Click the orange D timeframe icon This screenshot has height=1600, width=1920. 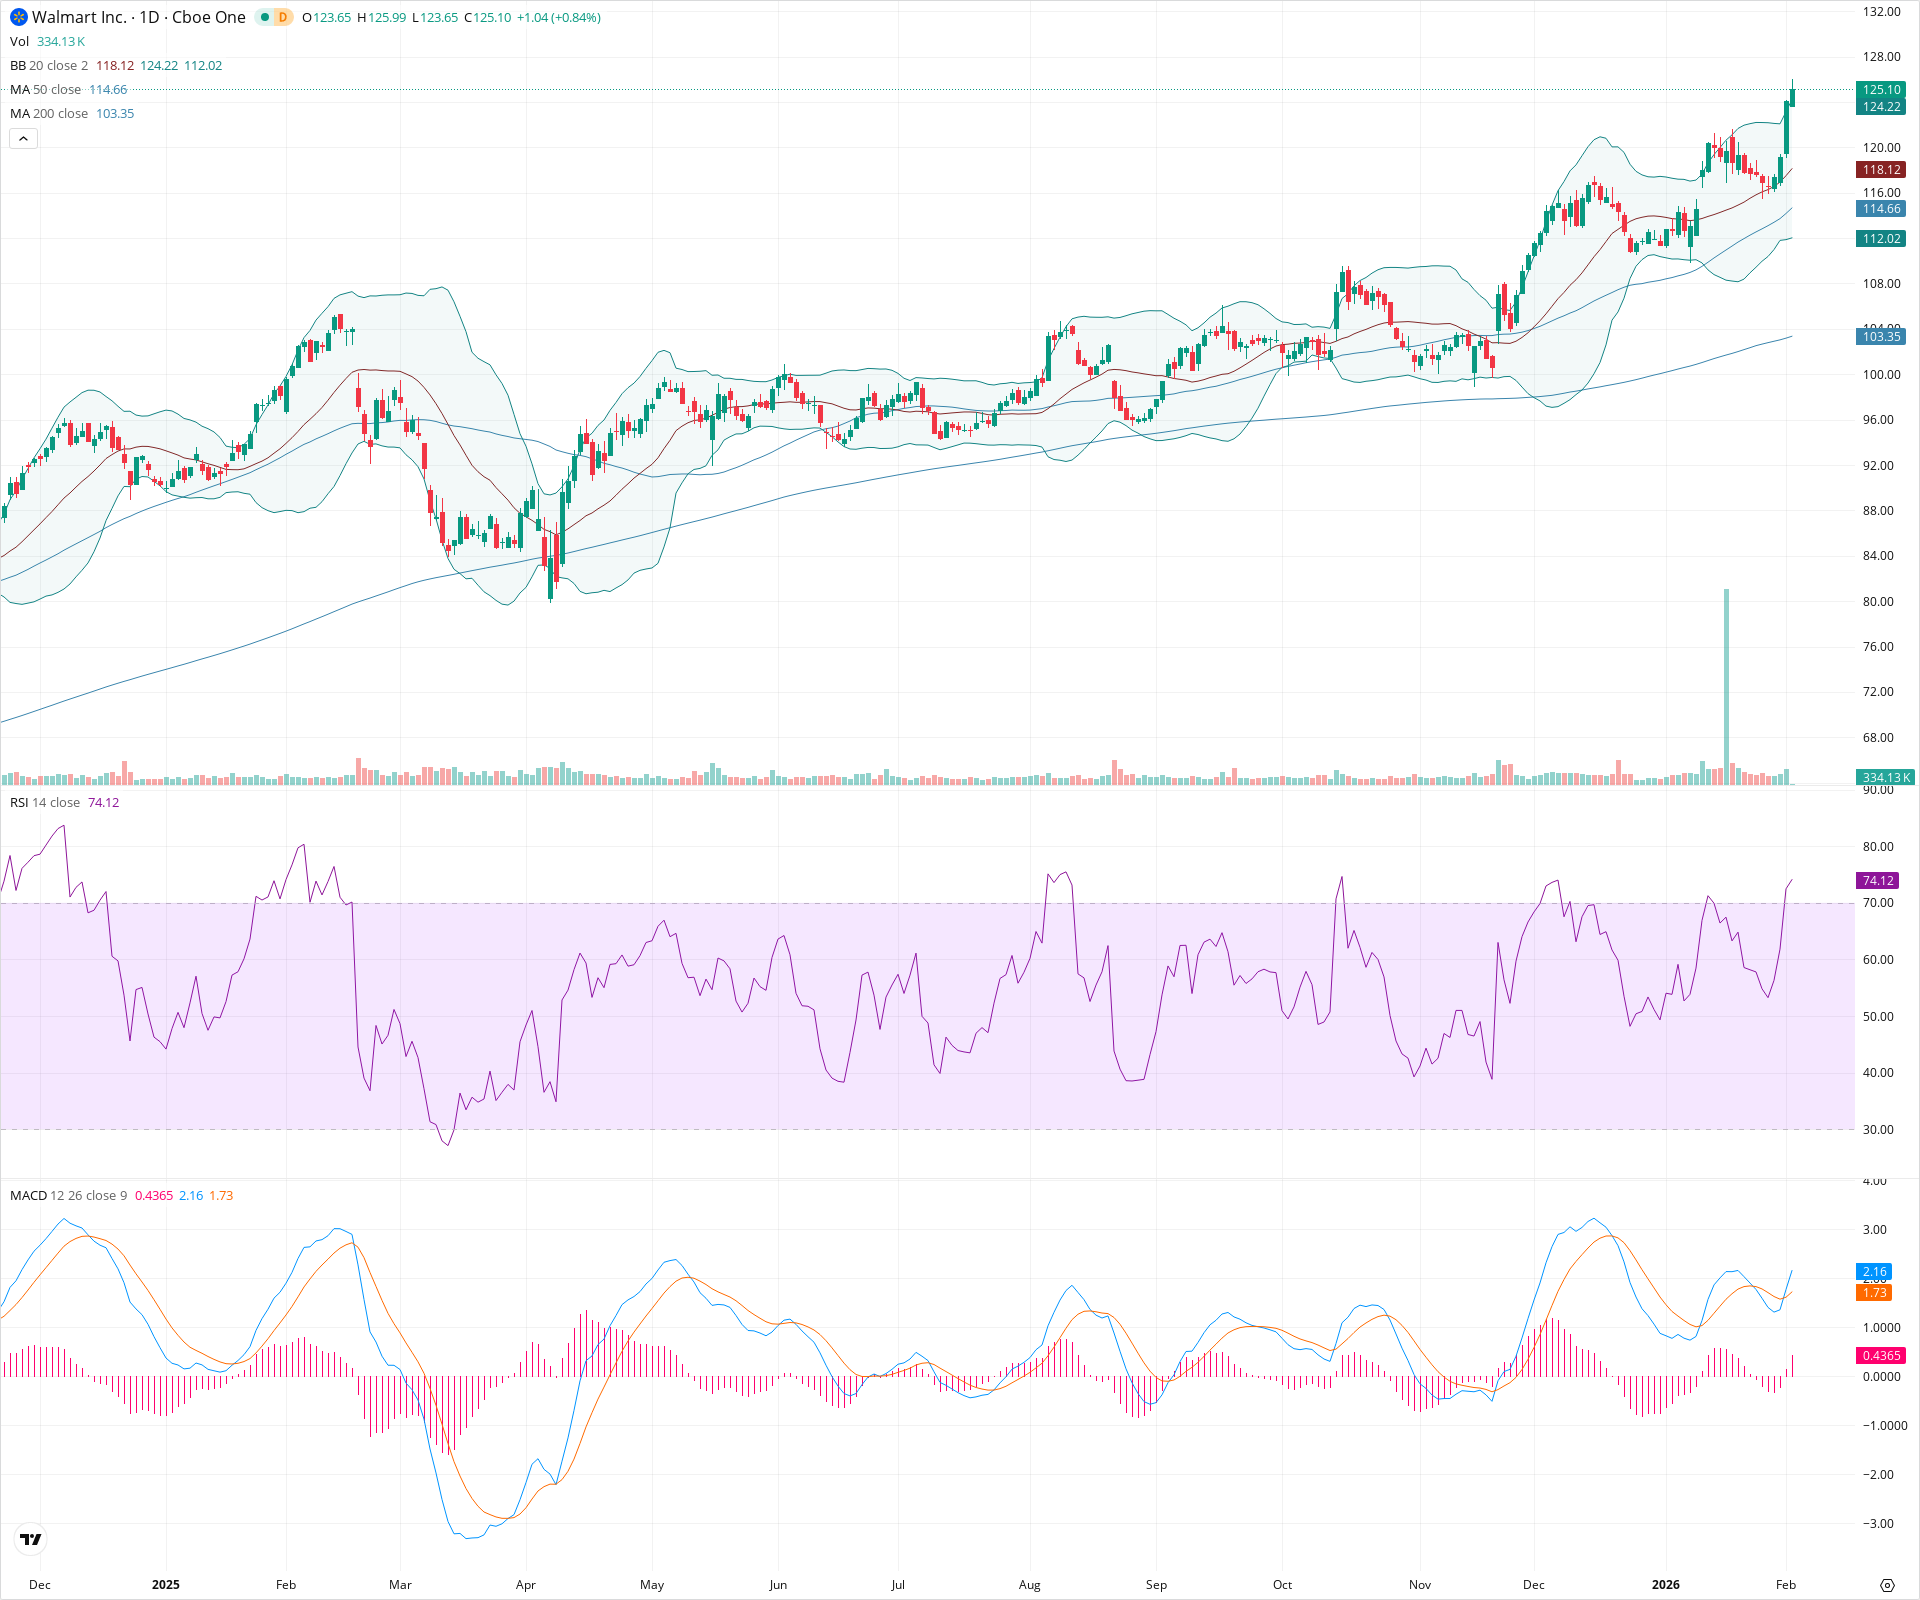pyautogui.click(x=281, y=17)
